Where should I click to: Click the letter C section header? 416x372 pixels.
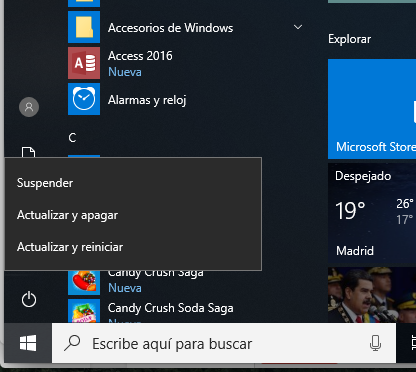[x=72, y=138]
